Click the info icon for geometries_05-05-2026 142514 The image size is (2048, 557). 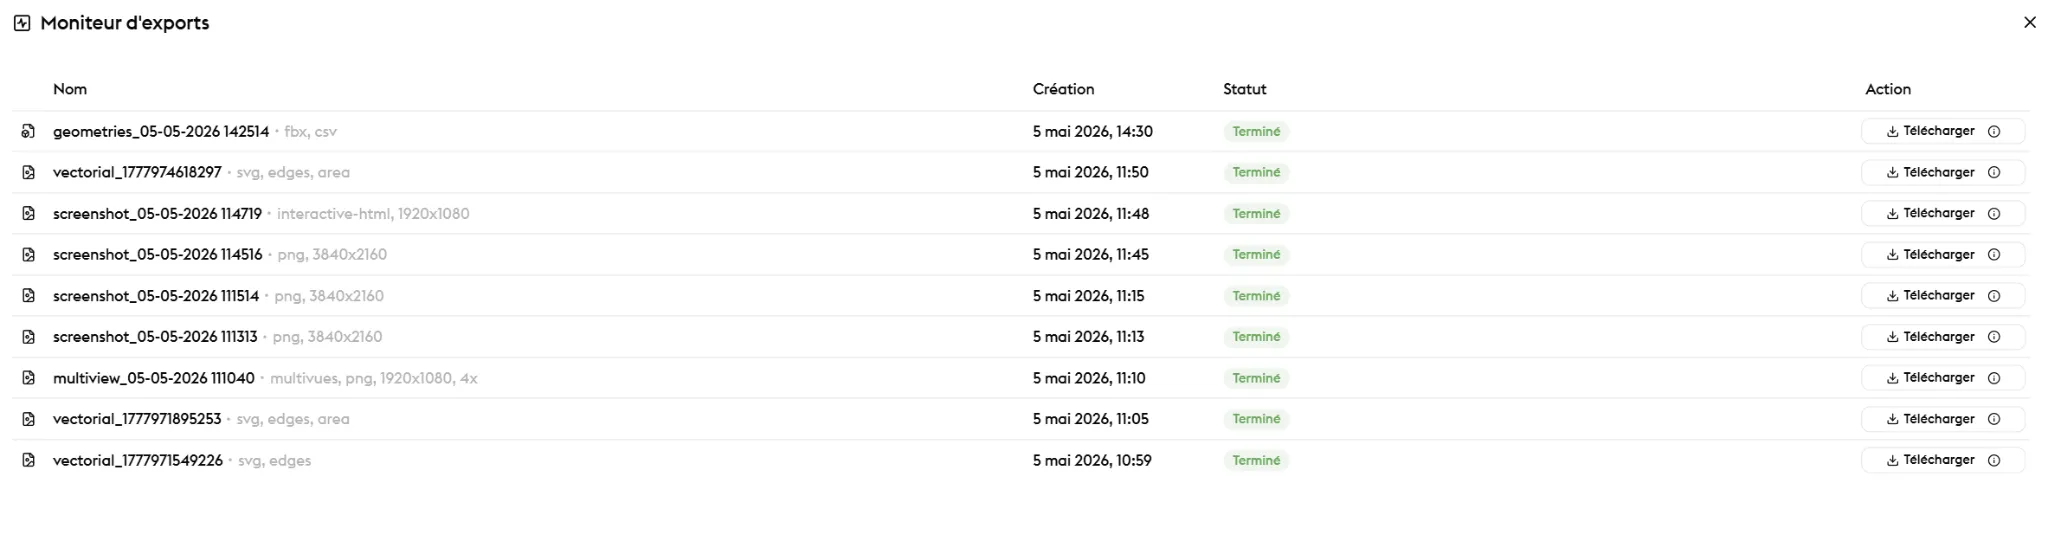click(x=1993, y=131)
